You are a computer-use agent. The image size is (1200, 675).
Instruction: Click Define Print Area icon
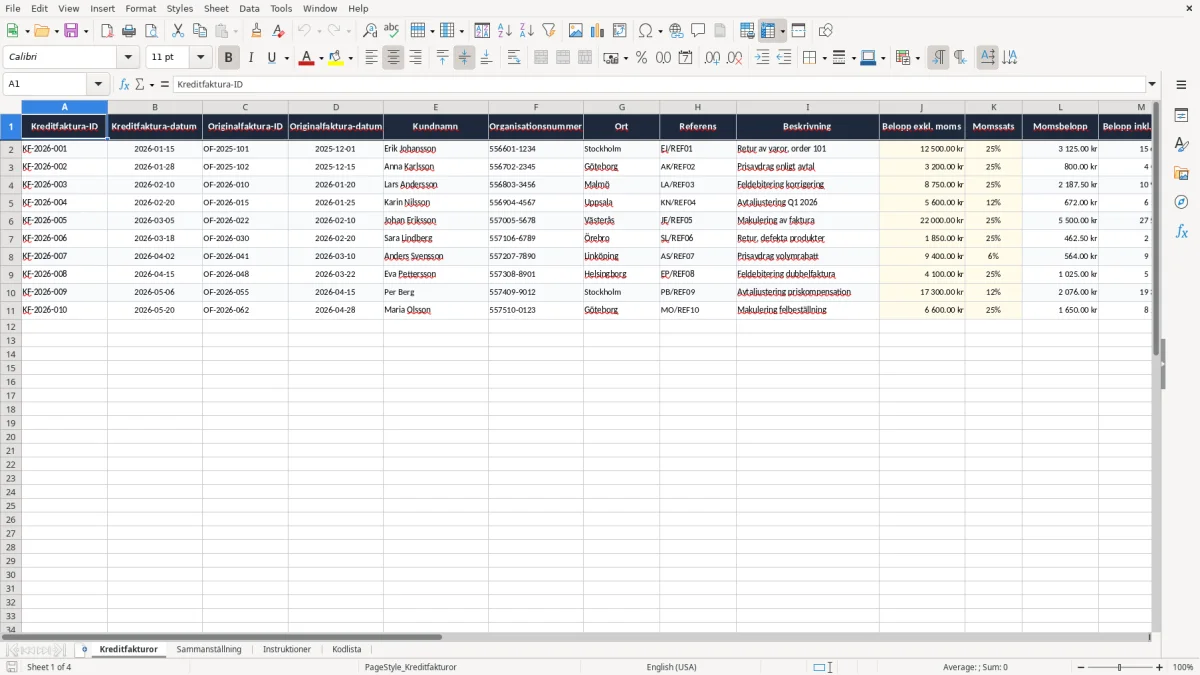point(747,31)
